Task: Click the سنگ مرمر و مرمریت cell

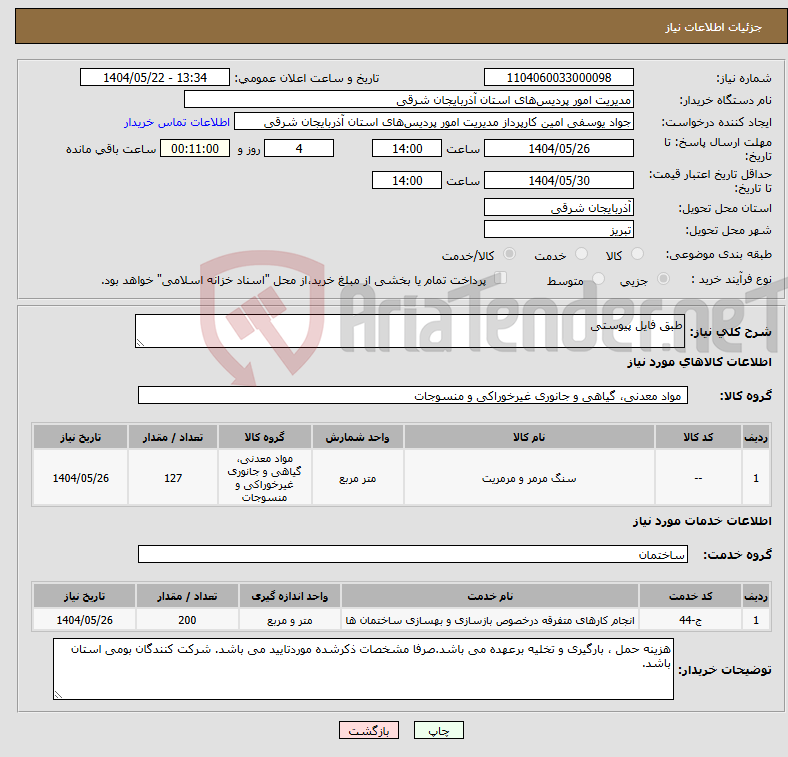Action: point(529,478)
